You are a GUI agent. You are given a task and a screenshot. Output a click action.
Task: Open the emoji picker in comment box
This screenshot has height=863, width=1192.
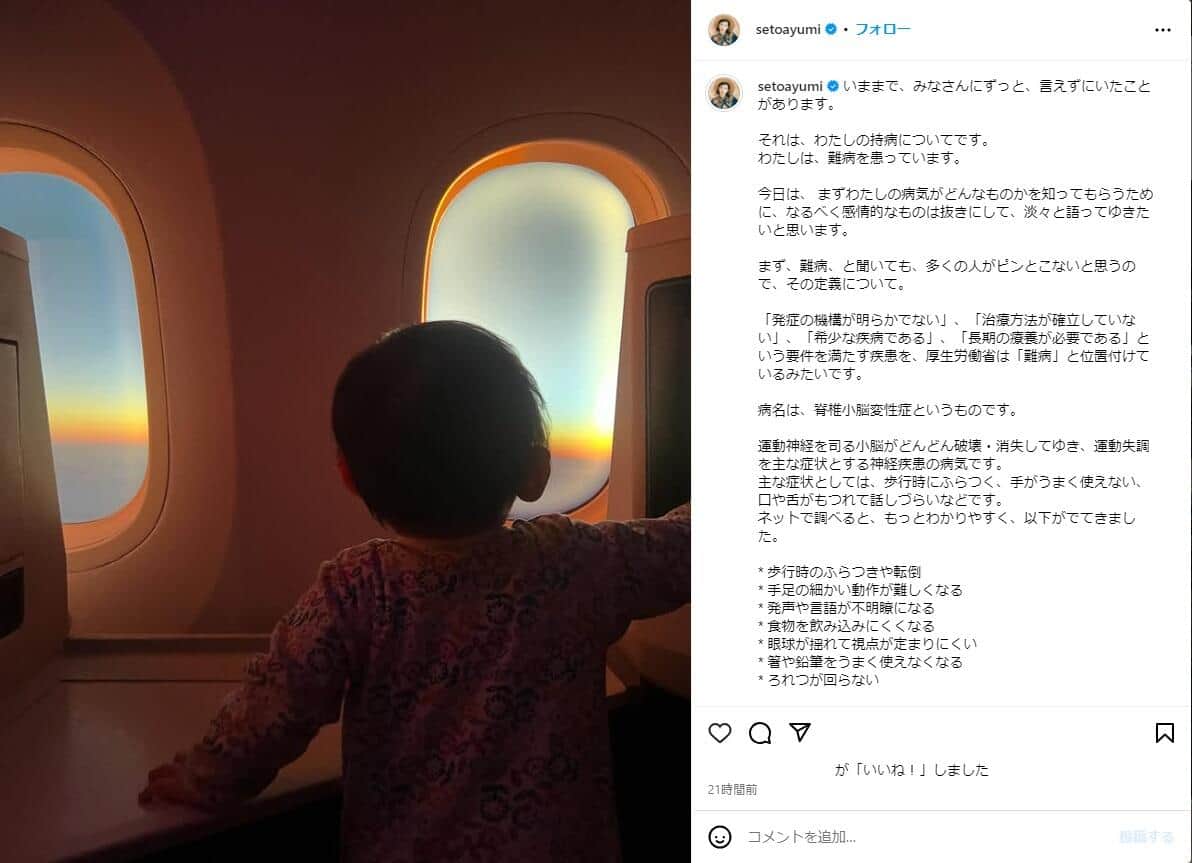[719, 837]
